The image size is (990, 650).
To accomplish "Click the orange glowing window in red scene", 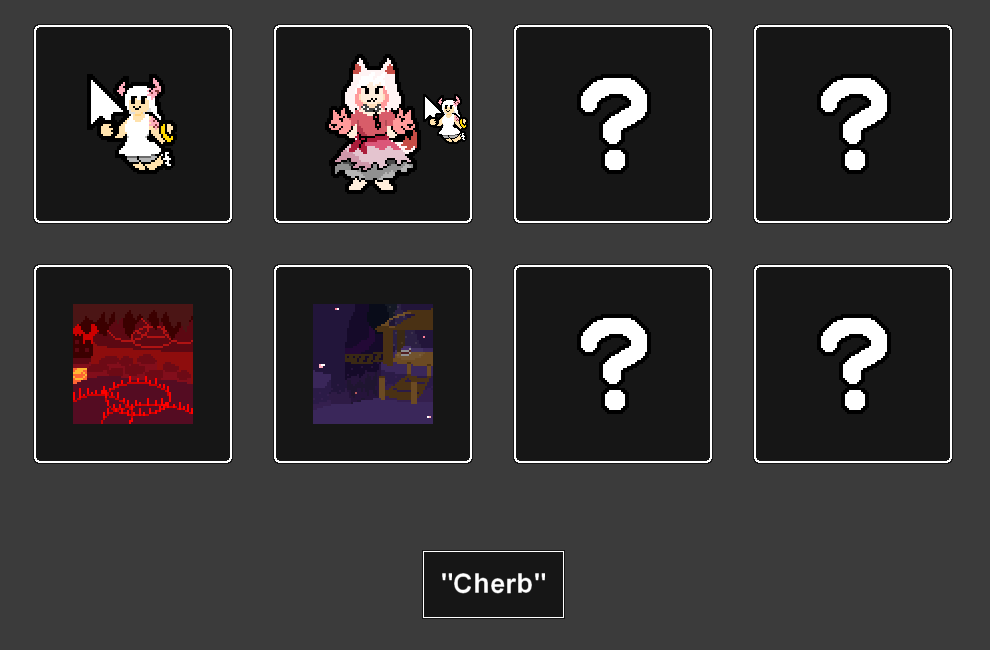I will click(x=80, y=375).
